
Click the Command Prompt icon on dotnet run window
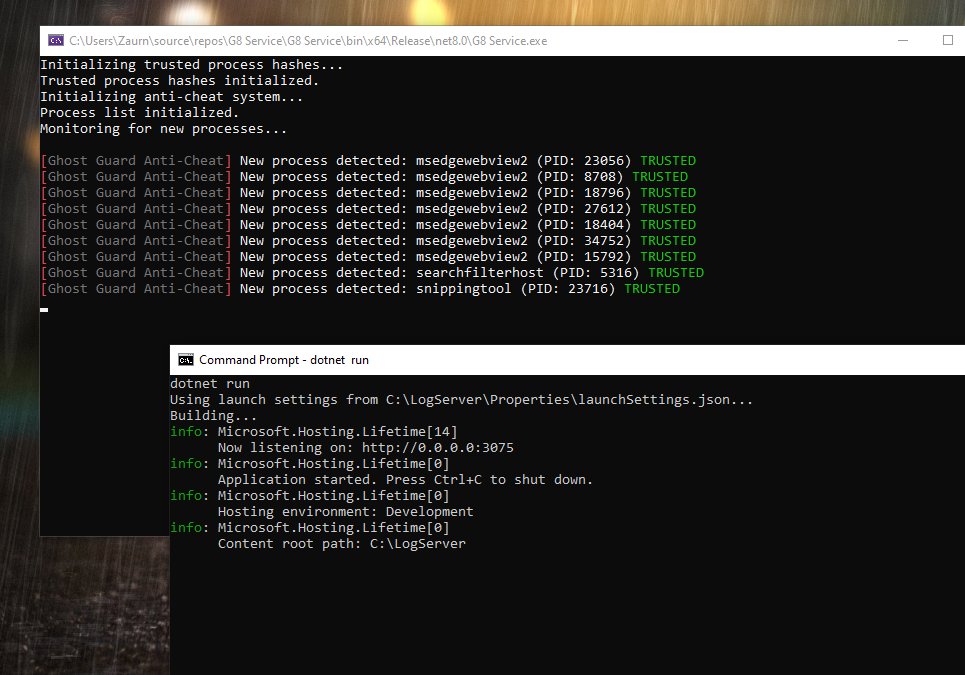(x=187, y=359)
